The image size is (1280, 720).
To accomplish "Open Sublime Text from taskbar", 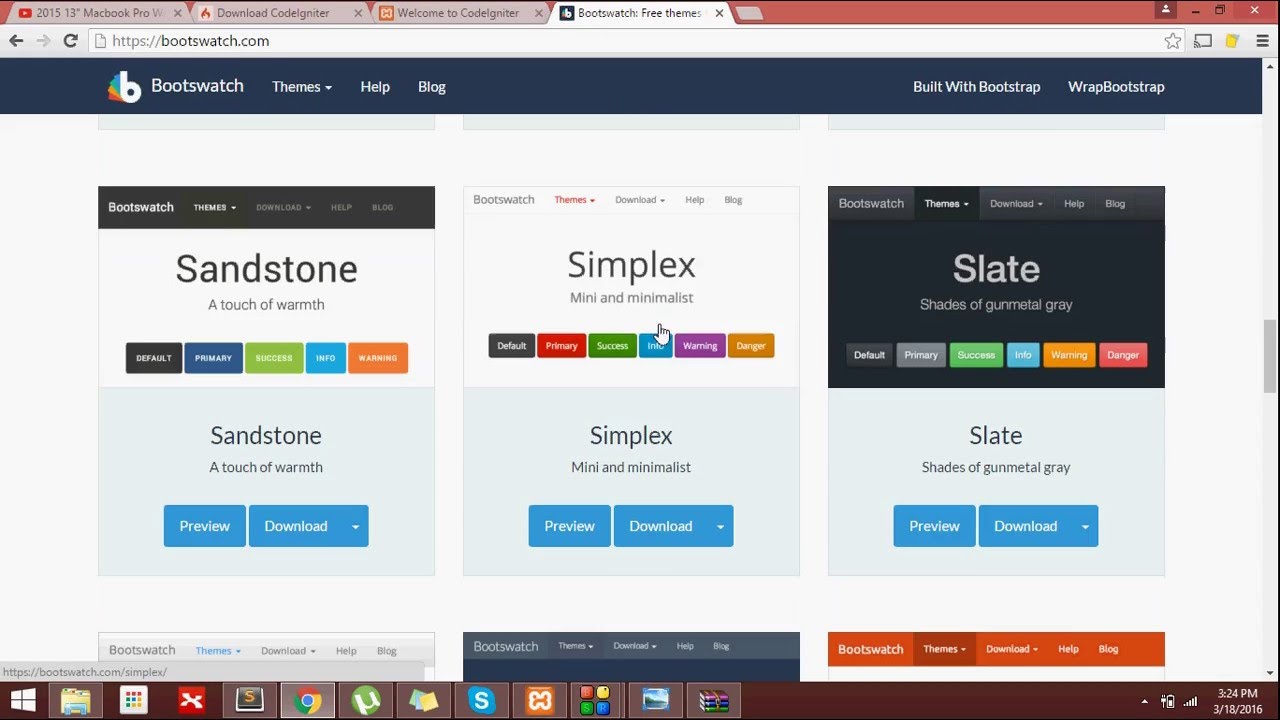I will tap(249, 700).
